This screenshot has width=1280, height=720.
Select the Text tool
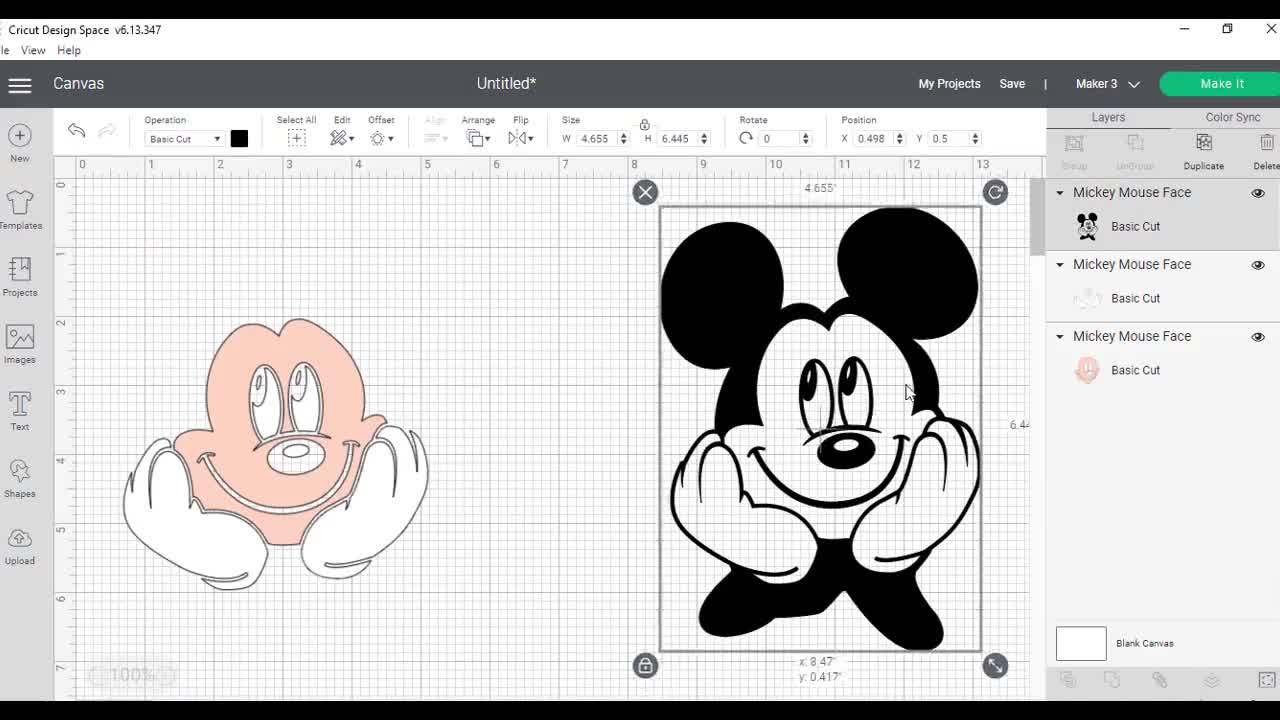tap(20, 411)
